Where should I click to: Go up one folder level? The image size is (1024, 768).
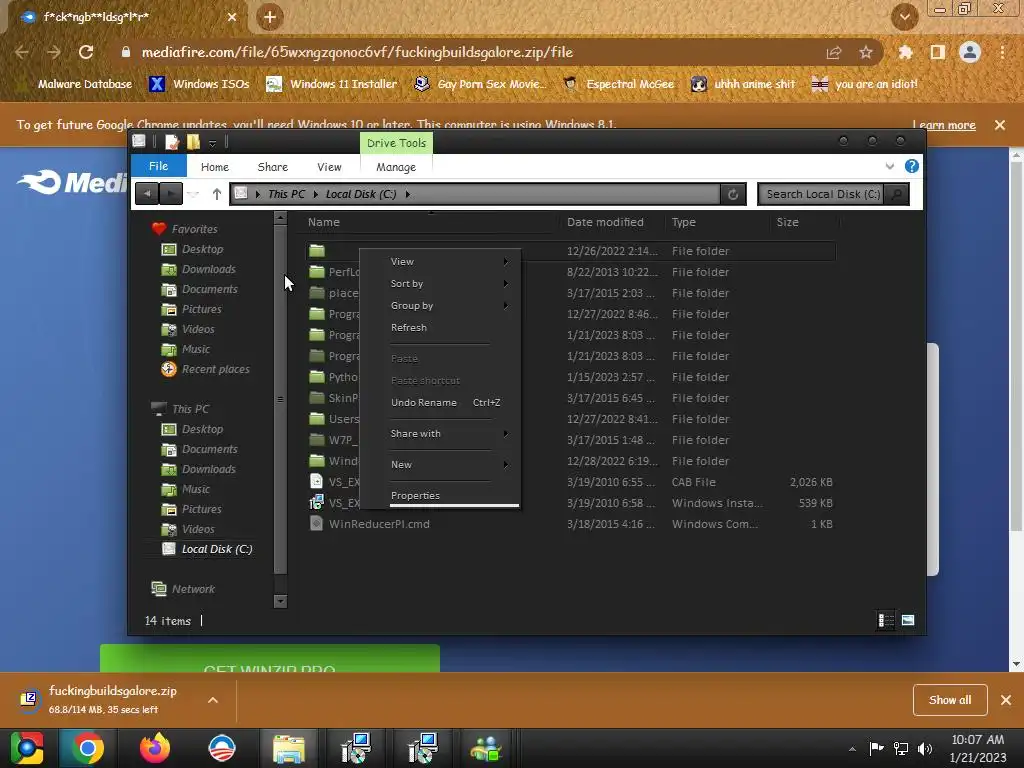[217, 194]
